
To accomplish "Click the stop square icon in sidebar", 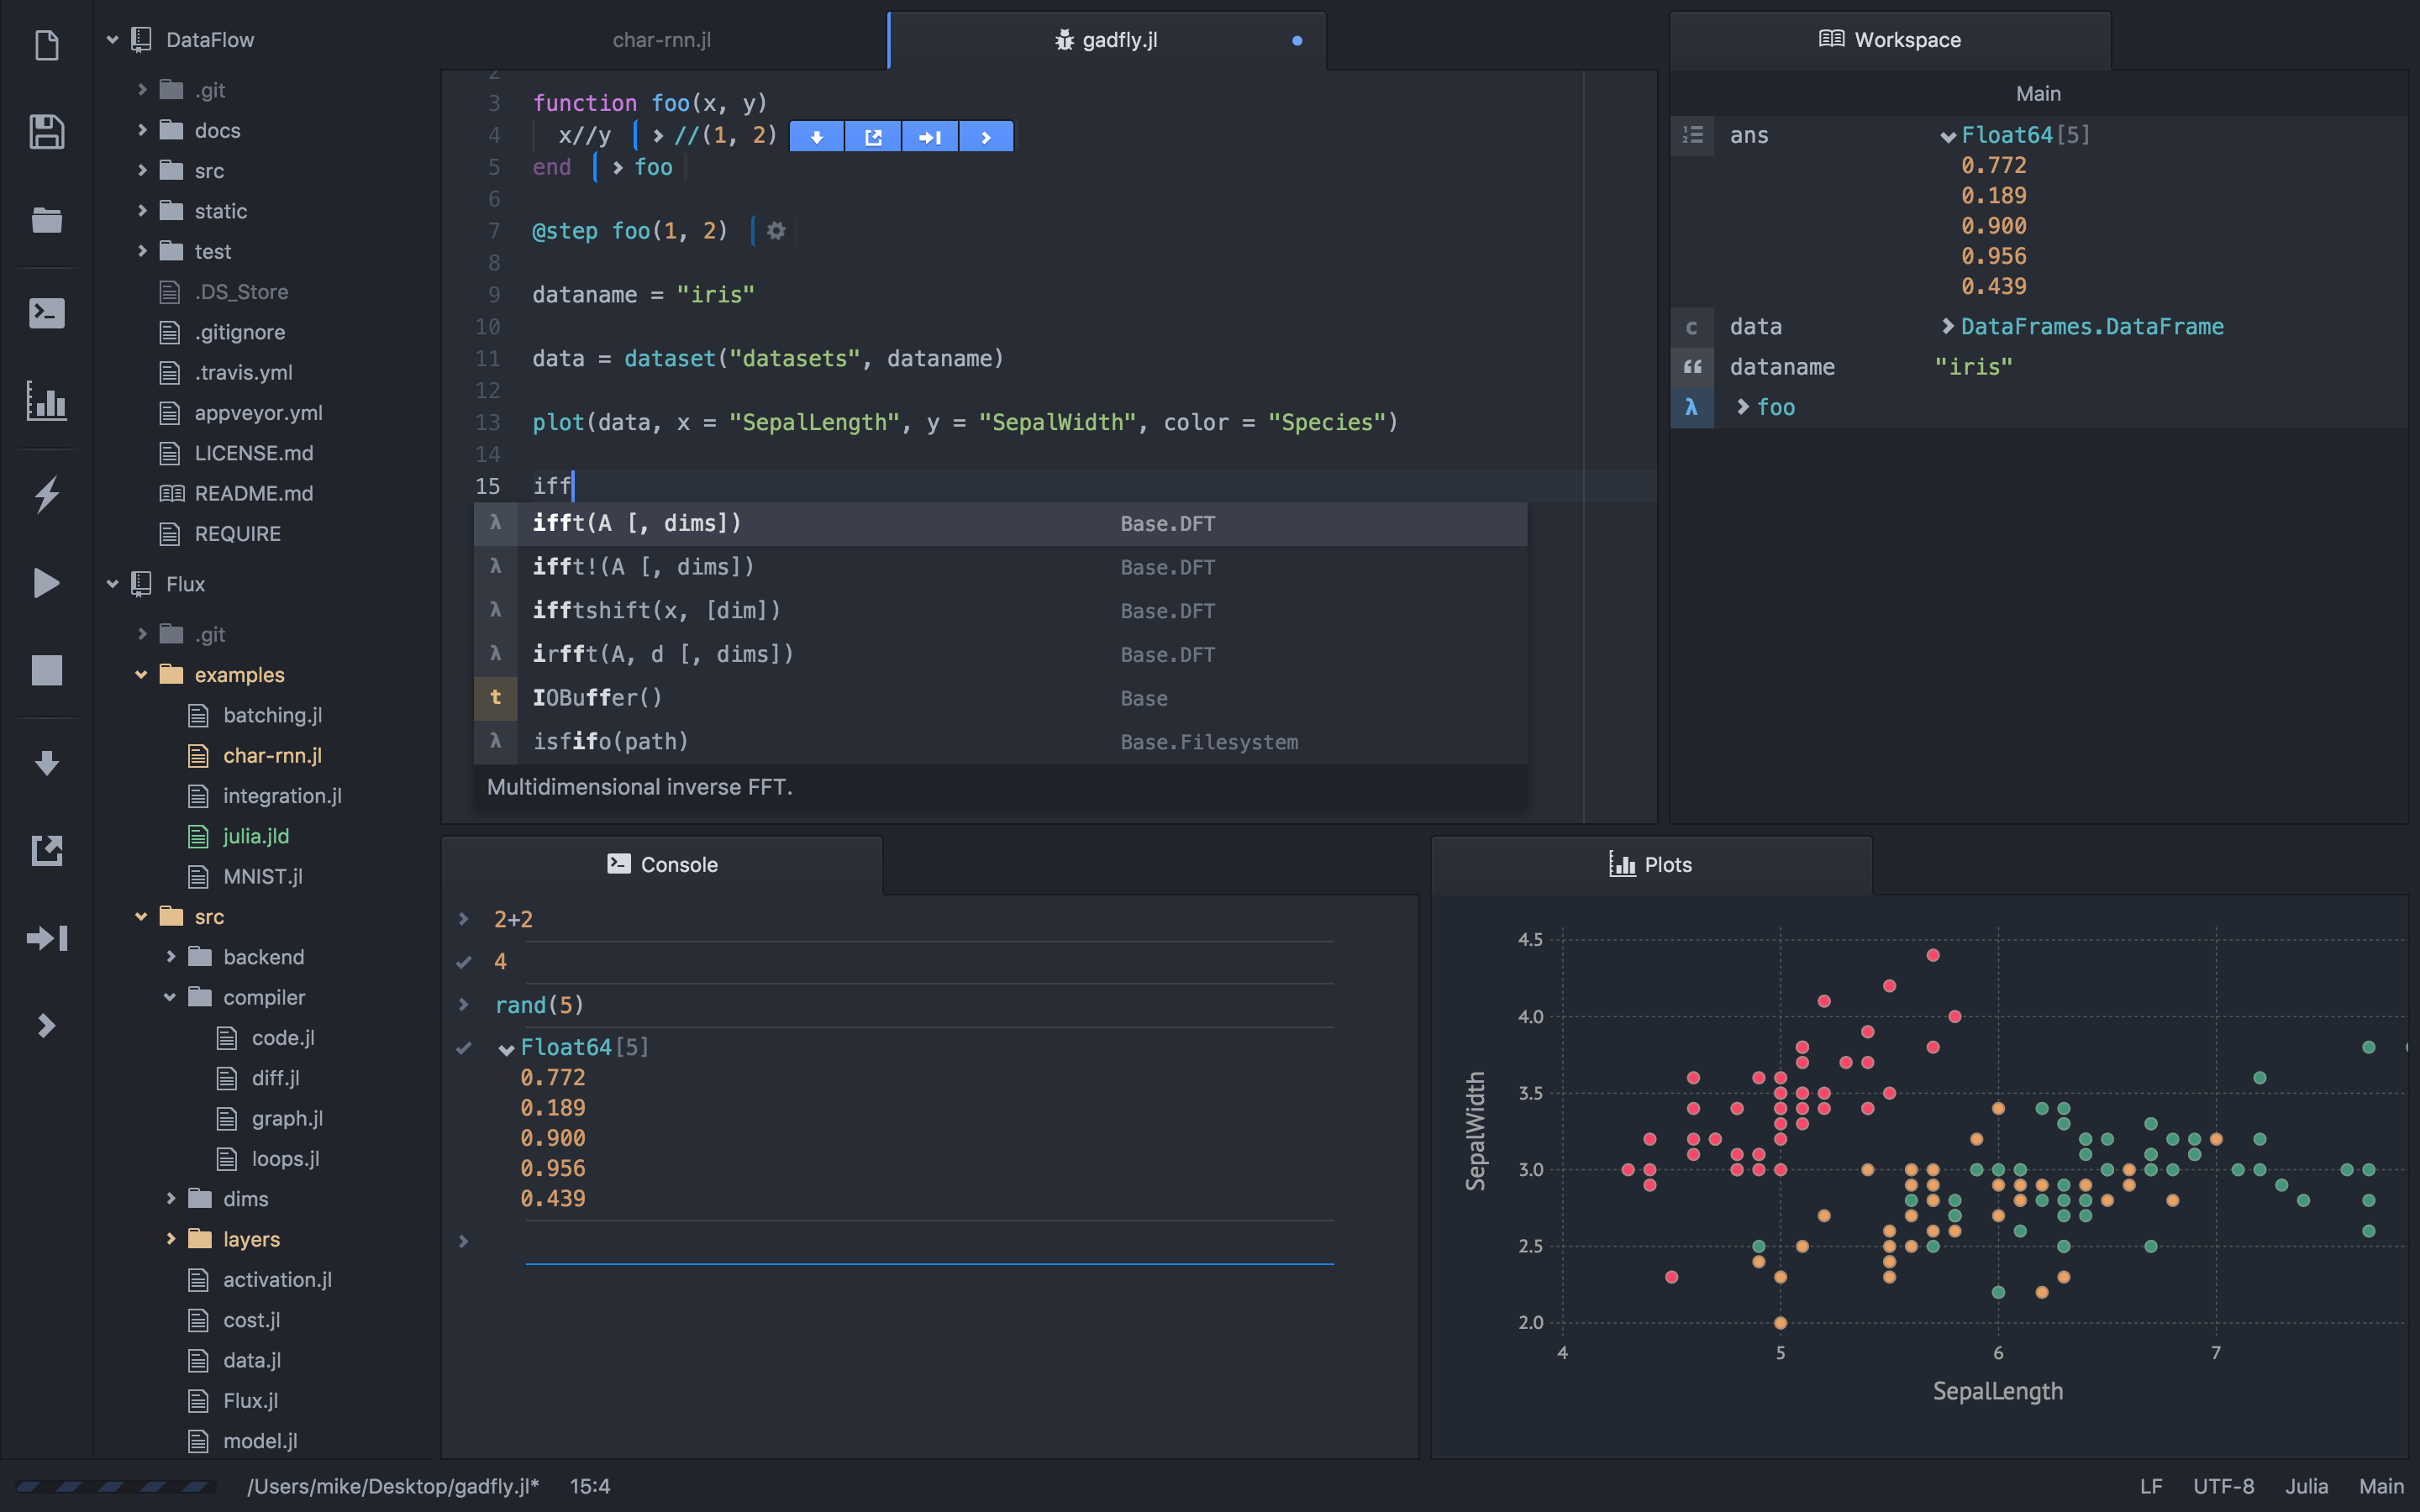I will tap(47, 670).
